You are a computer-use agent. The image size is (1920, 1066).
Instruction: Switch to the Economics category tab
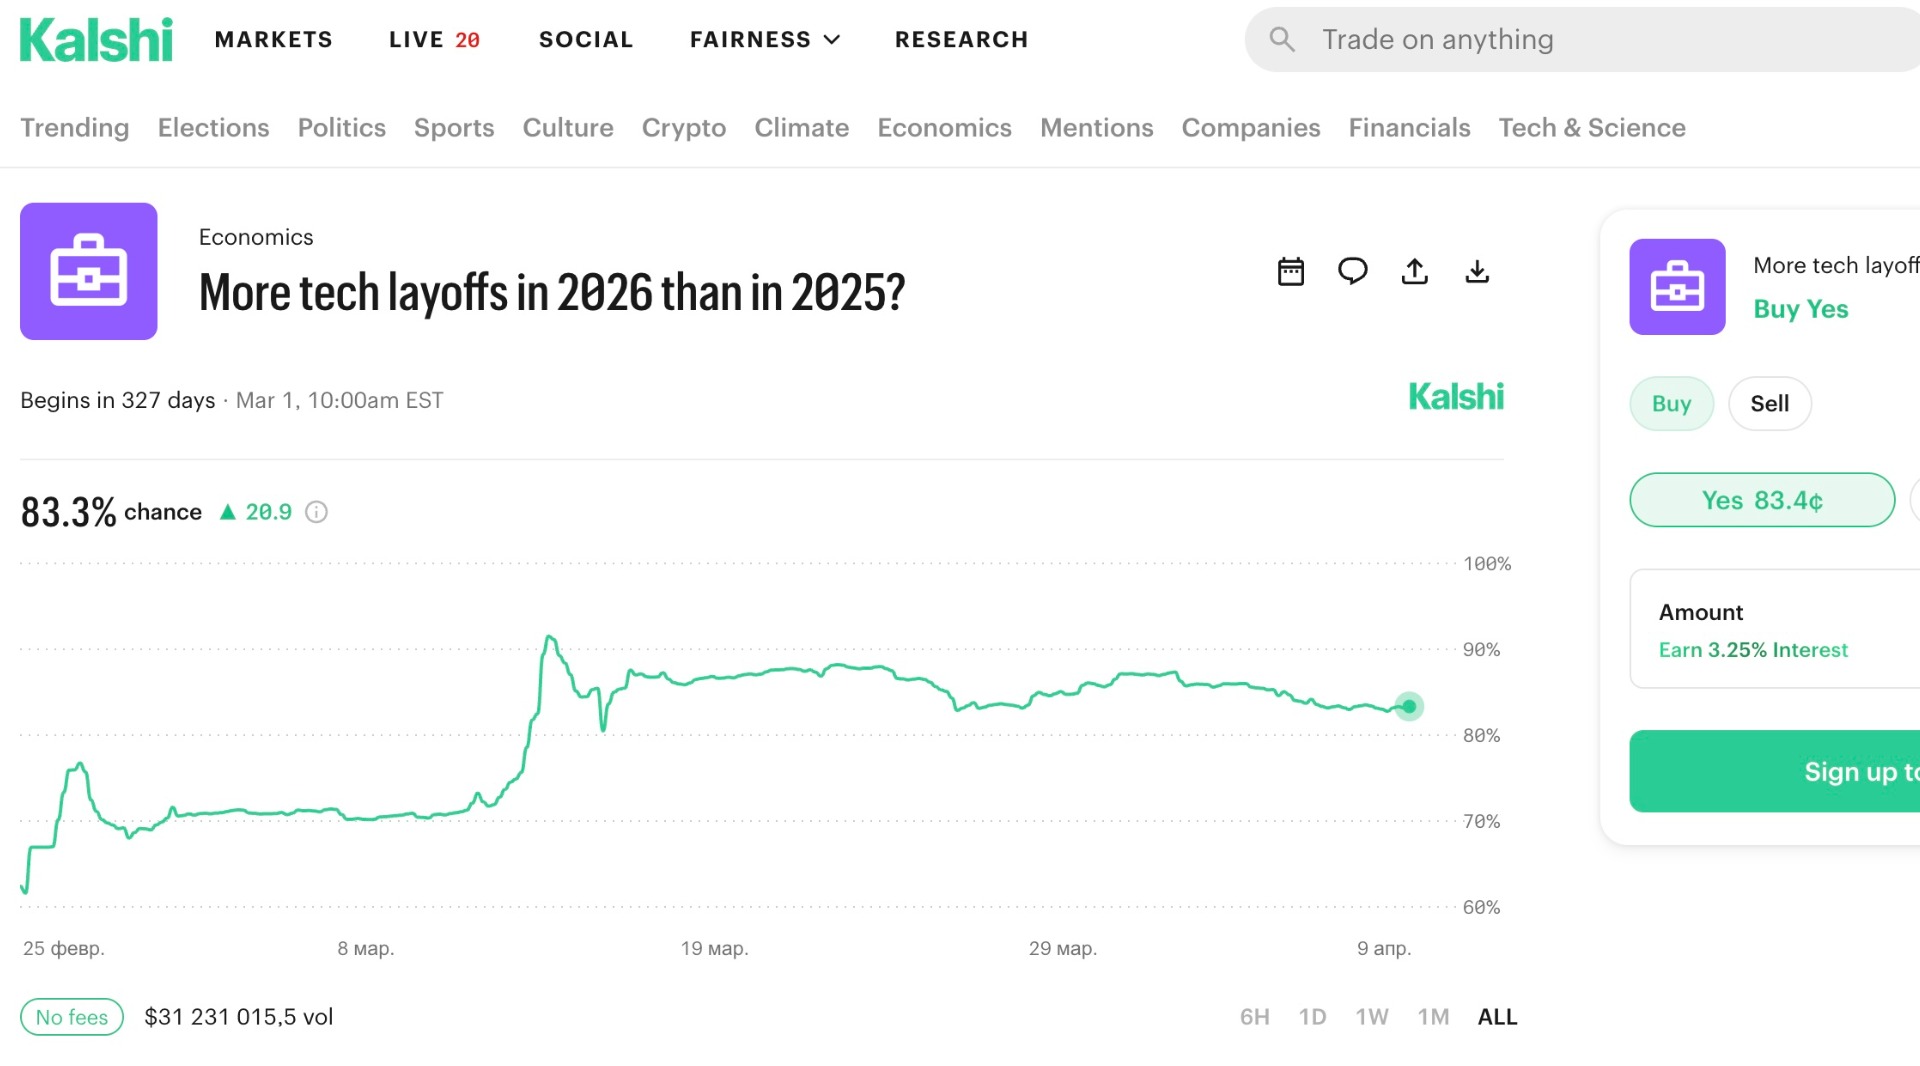tap(944, 127)
